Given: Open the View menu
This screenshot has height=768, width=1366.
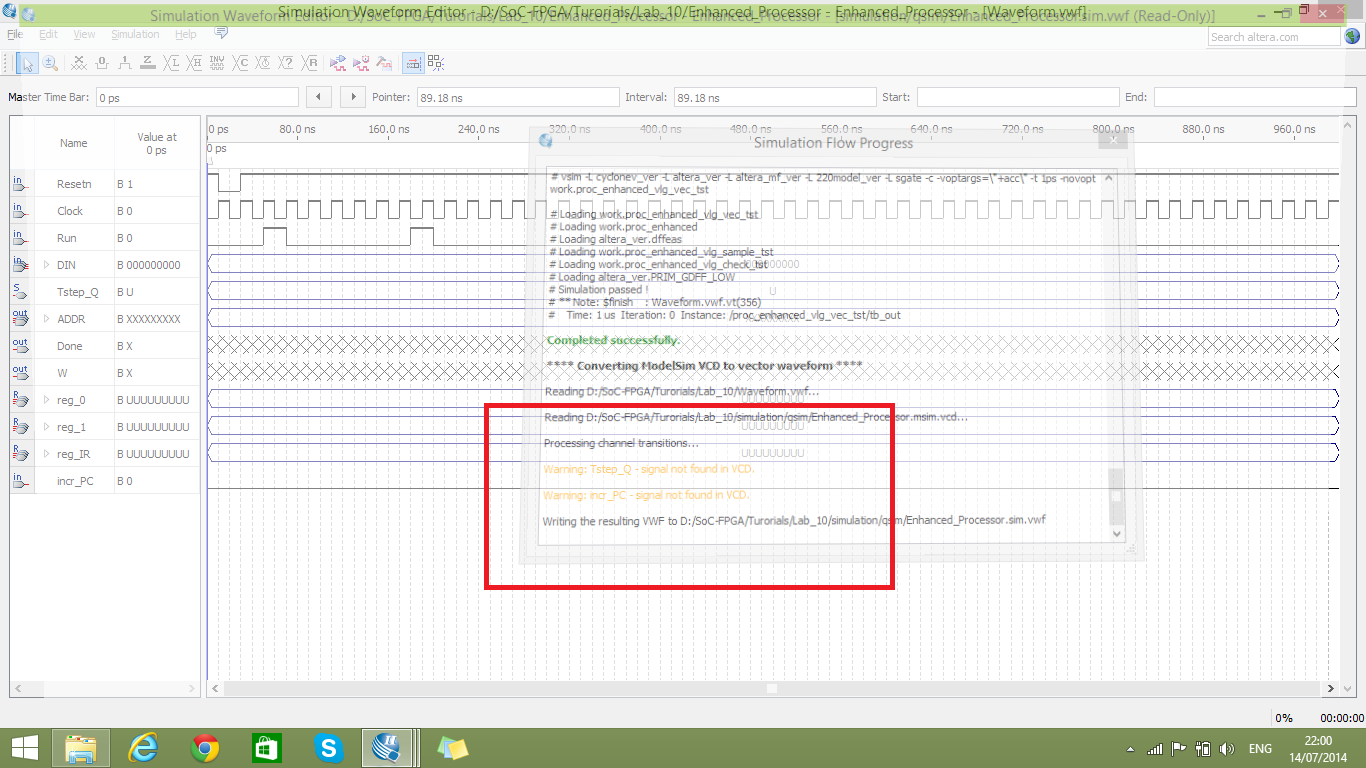Looking at the screenshot, I should click(x=85, y=34).
